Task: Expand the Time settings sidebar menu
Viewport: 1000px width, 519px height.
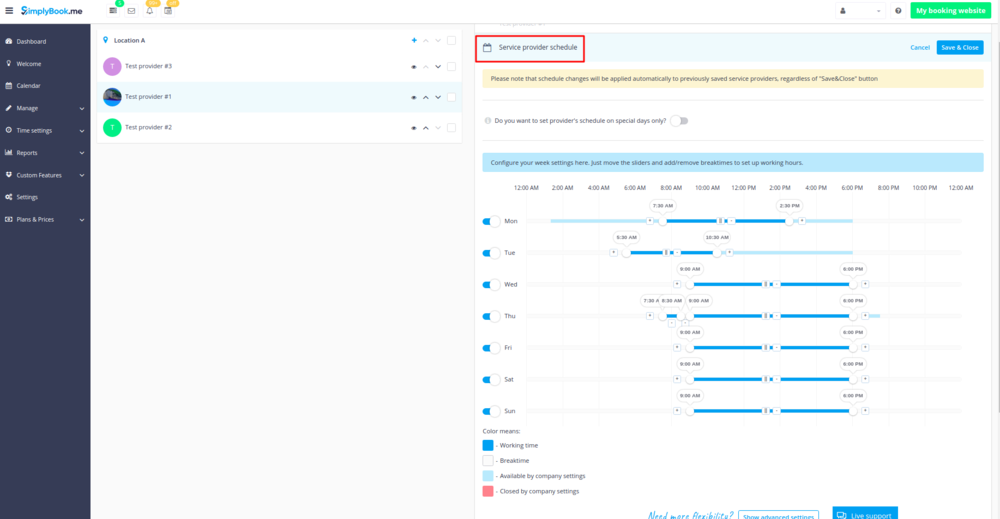Action: (x=44, y=130)
